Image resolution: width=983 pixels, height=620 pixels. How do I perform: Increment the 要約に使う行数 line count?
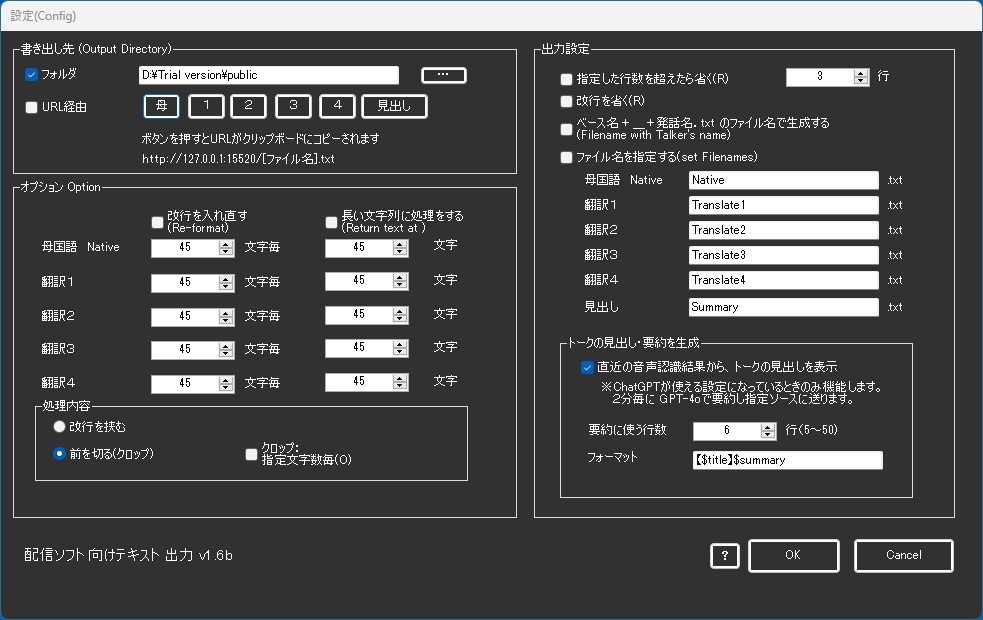tap(768, 427)
